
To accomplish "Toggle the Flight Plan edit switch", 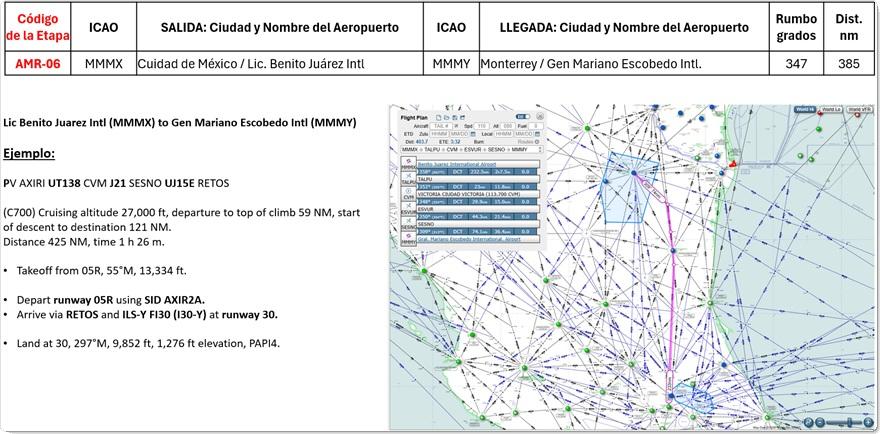I will point(522,116).
